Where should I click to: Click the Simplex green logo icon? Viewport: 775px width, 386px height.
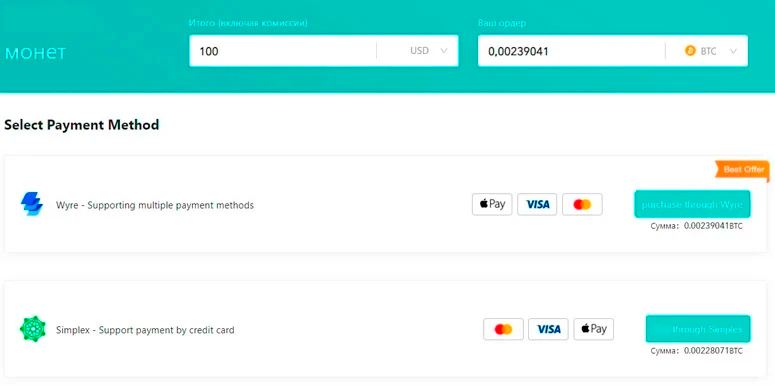pyautogui.click(x=33, y=329)
